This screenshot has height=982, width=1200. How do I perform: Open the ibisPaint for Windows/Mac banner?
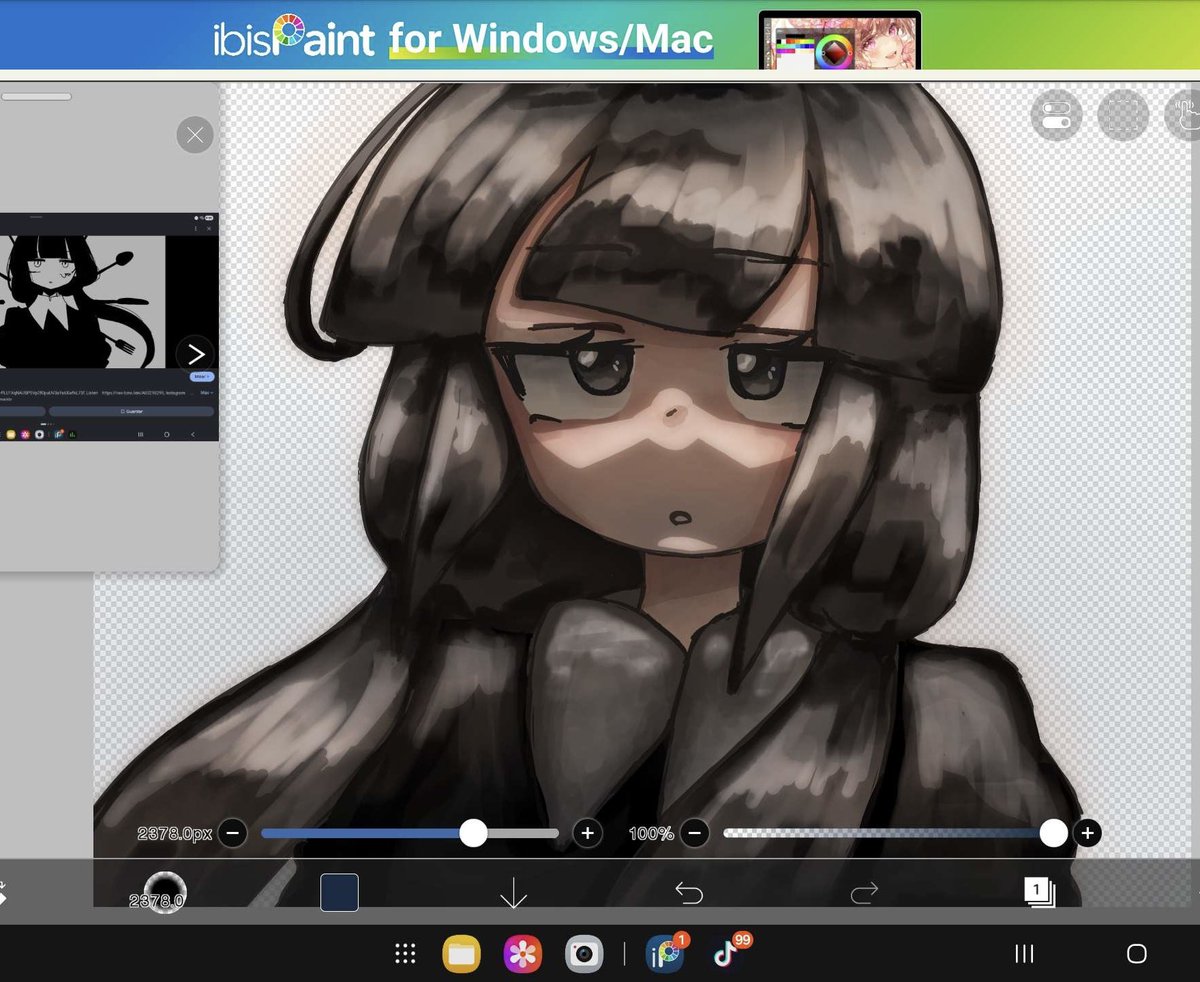pyautogui.click(x=600, y=35)
